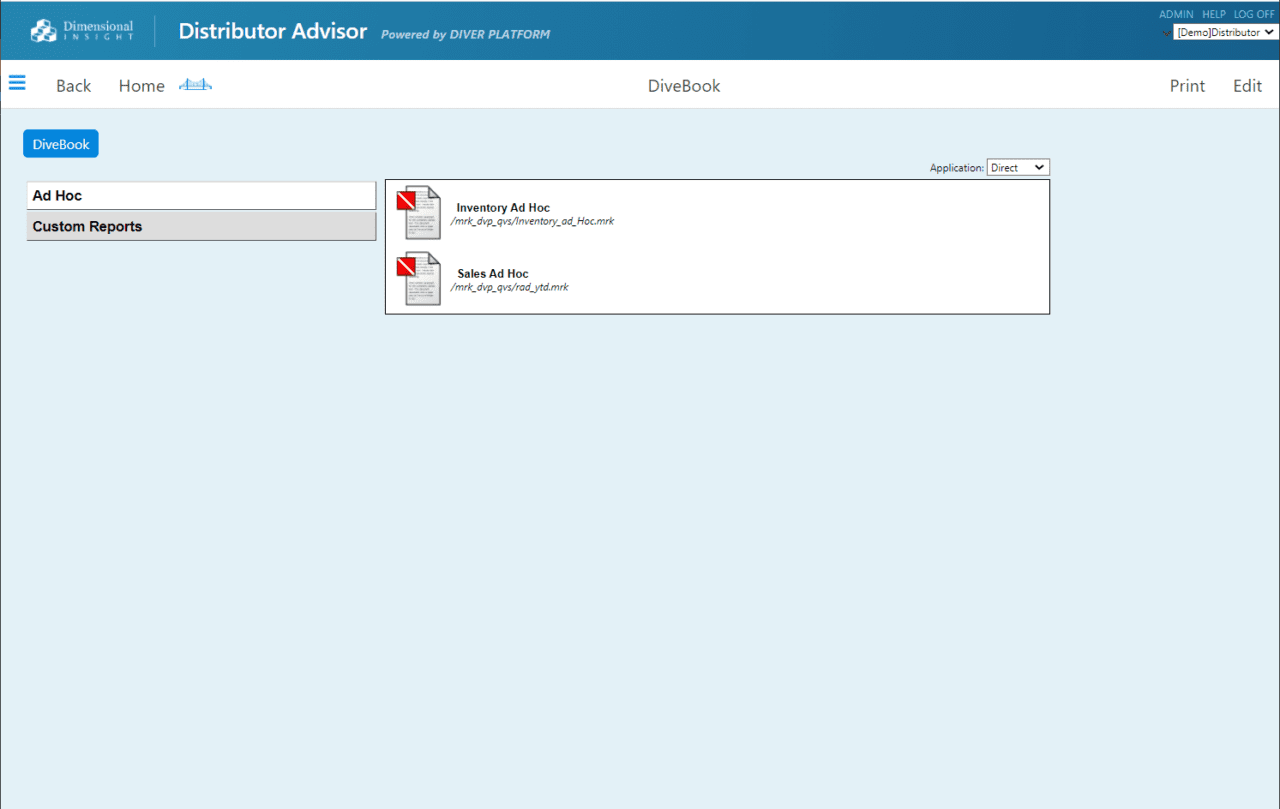Open the hamburger navigation menu
The width and height of the screenshot is (1280, 809).
coord(17,83)
